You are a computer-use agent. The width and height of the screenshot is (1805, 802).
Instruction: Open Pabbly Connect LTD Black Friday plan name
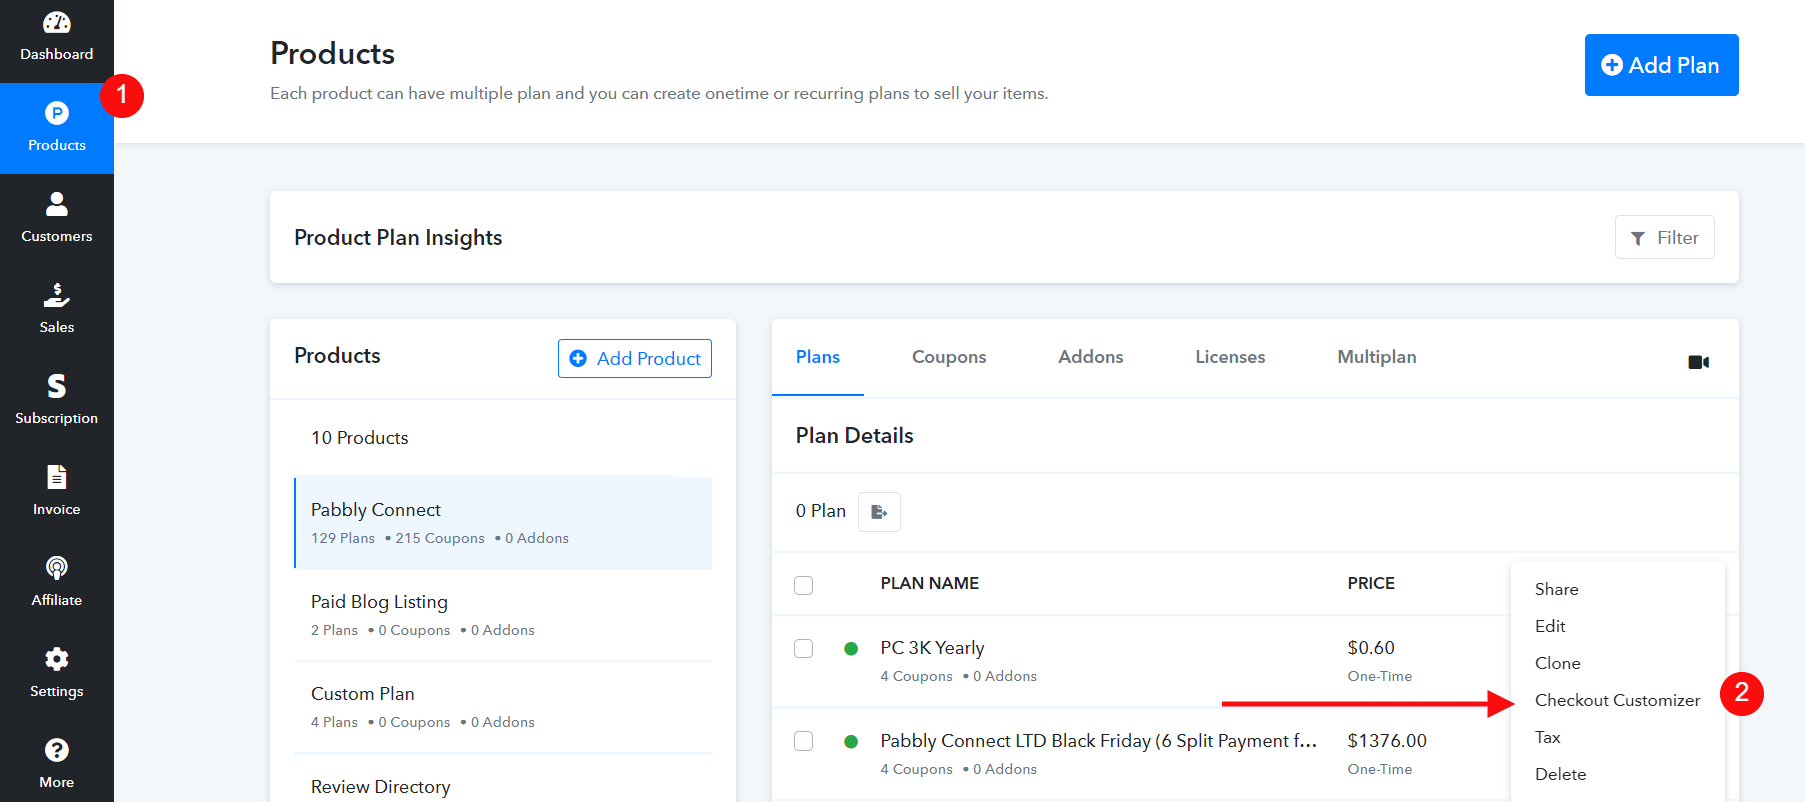point(1098,741)
